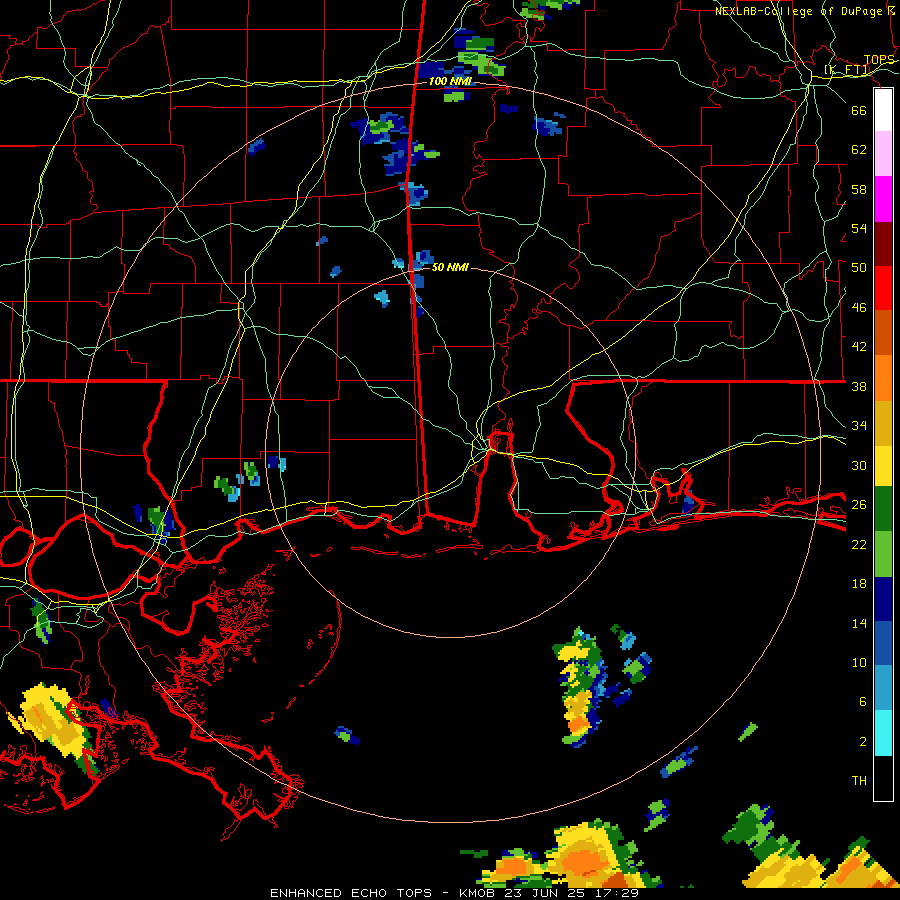This screenshot has height=900, width=900.
Task: Click the "38" legend value
Action: 859,387
